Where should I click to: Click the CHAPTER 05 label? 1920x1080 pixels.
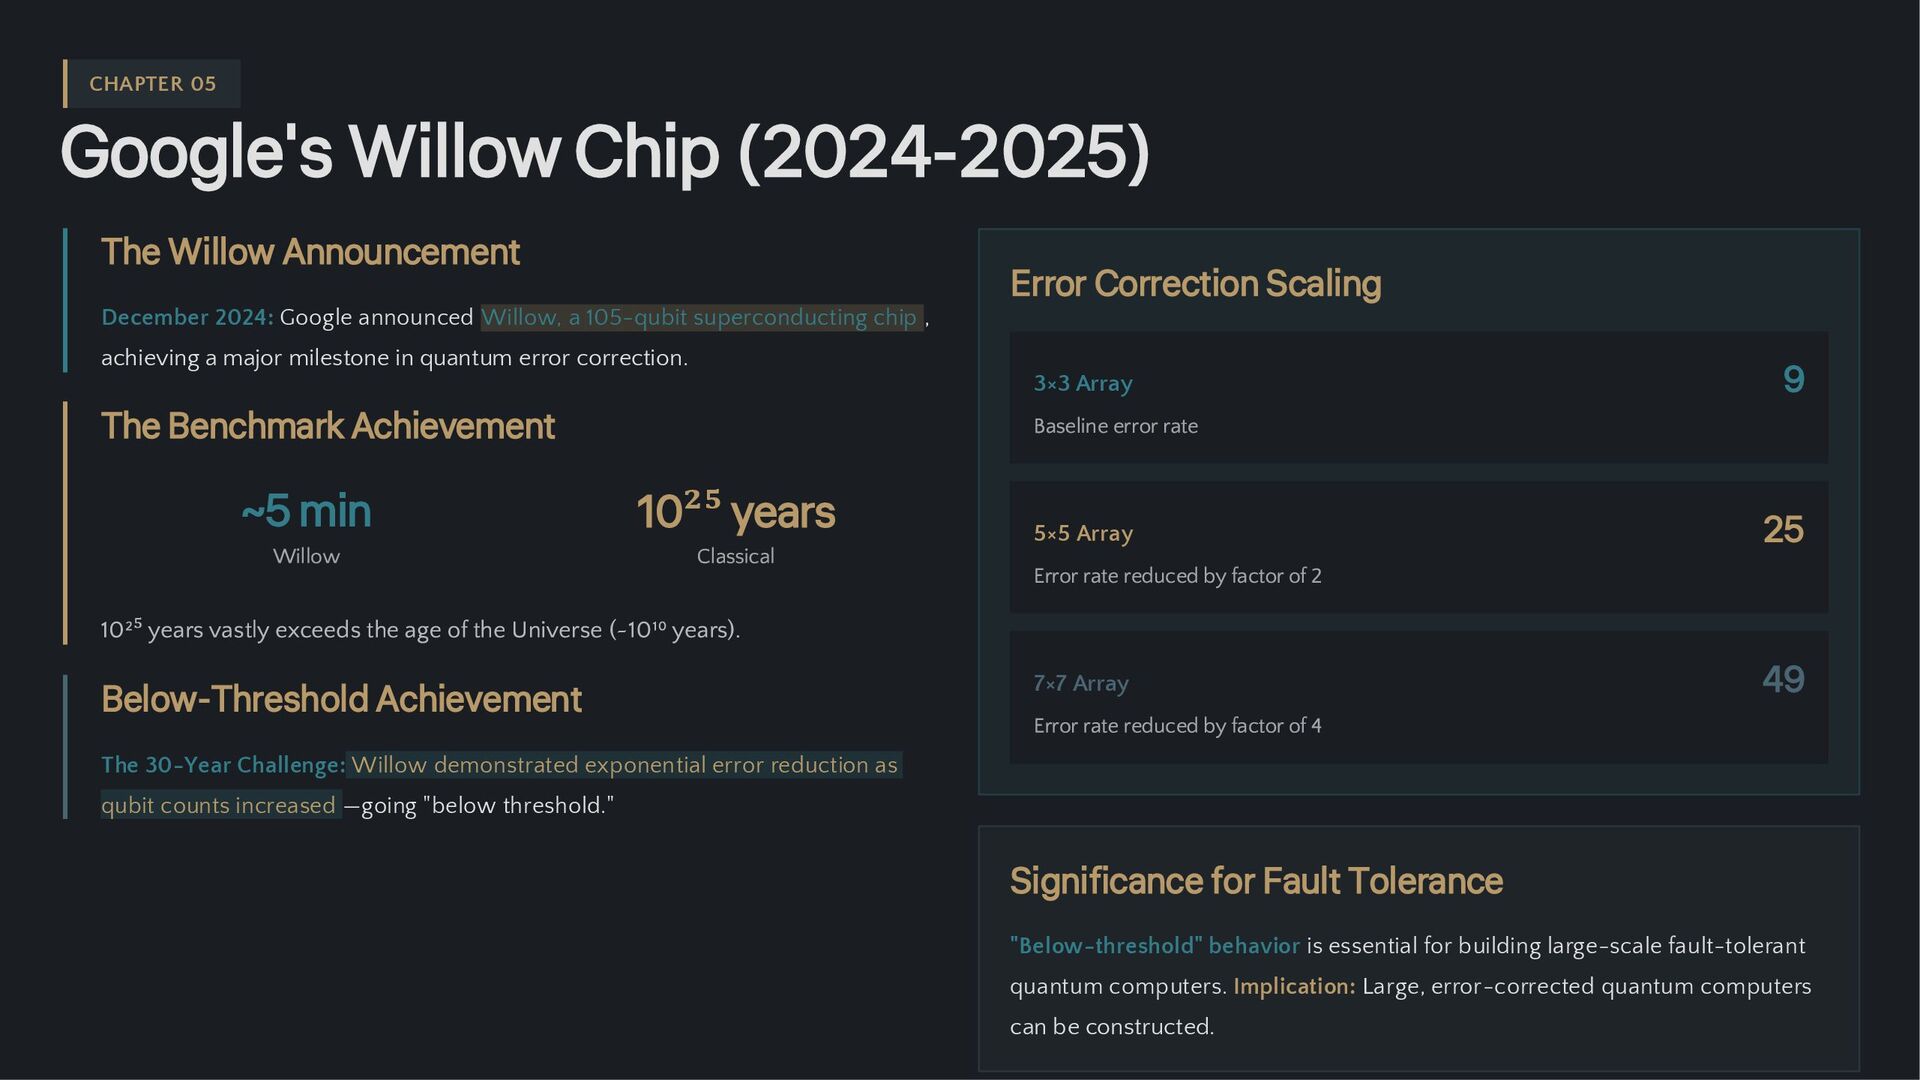pos(152,84)
